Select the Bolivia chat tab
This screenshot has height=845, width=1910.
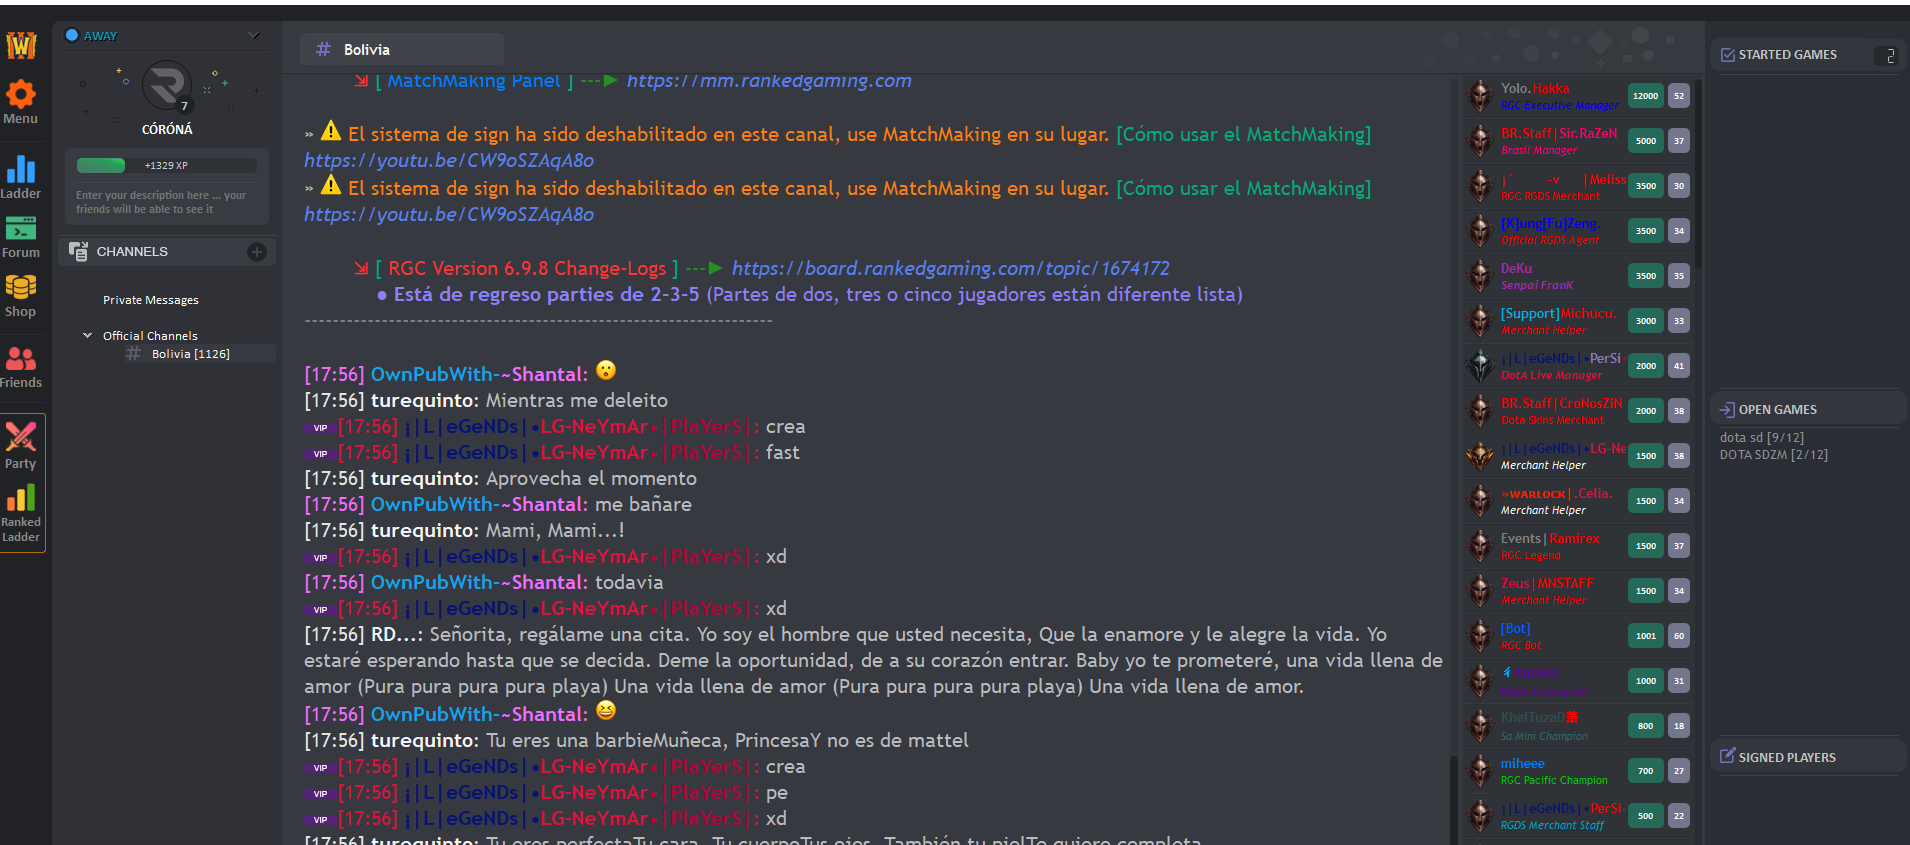(402, 49)
